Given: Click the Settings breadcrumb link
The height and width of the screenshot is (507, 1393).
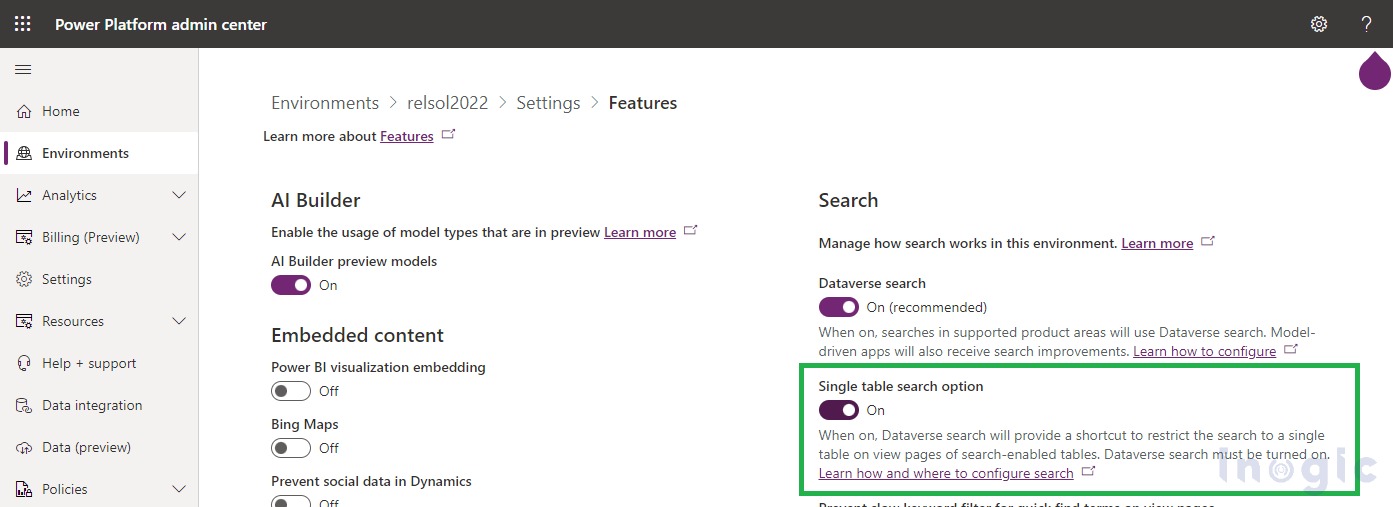Looking at the screenshot, I should pos(548,103).
